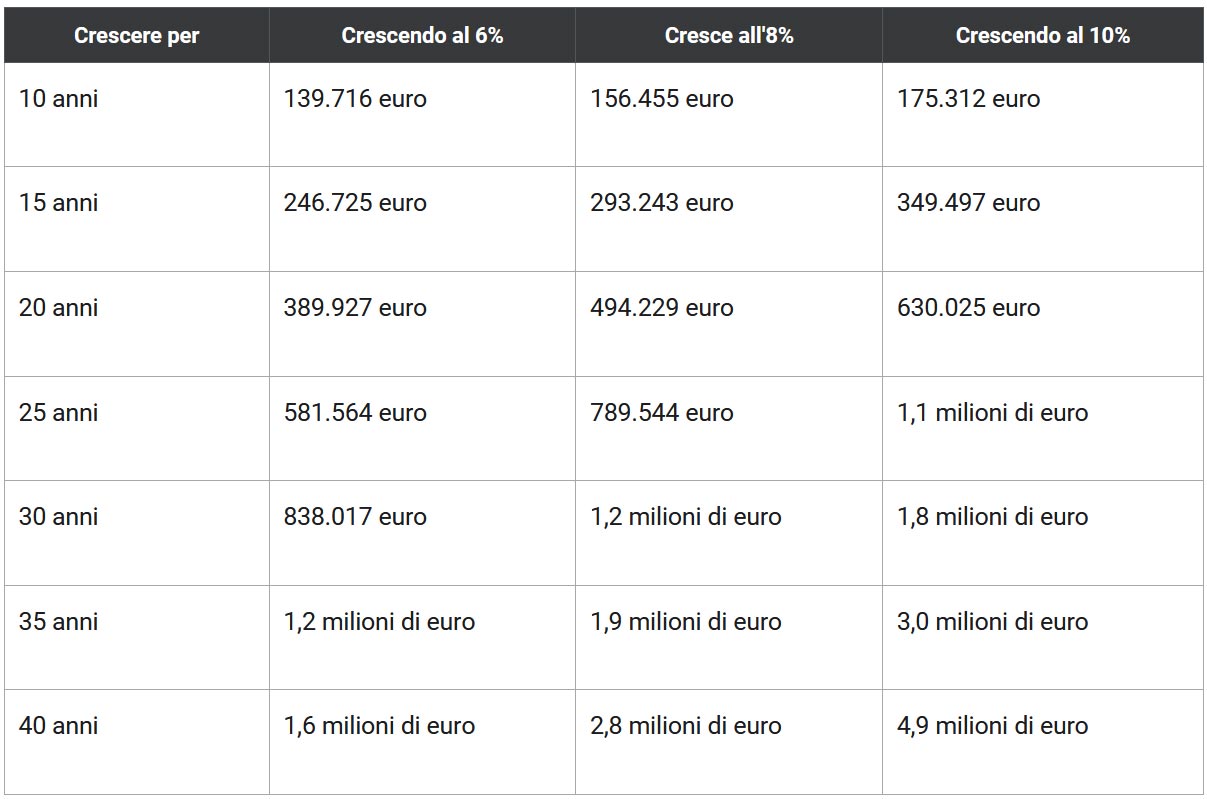This screenshot has width=1207, height=799.
Task: Click the "30 anni" row label
Action: (x=59, y=517)
